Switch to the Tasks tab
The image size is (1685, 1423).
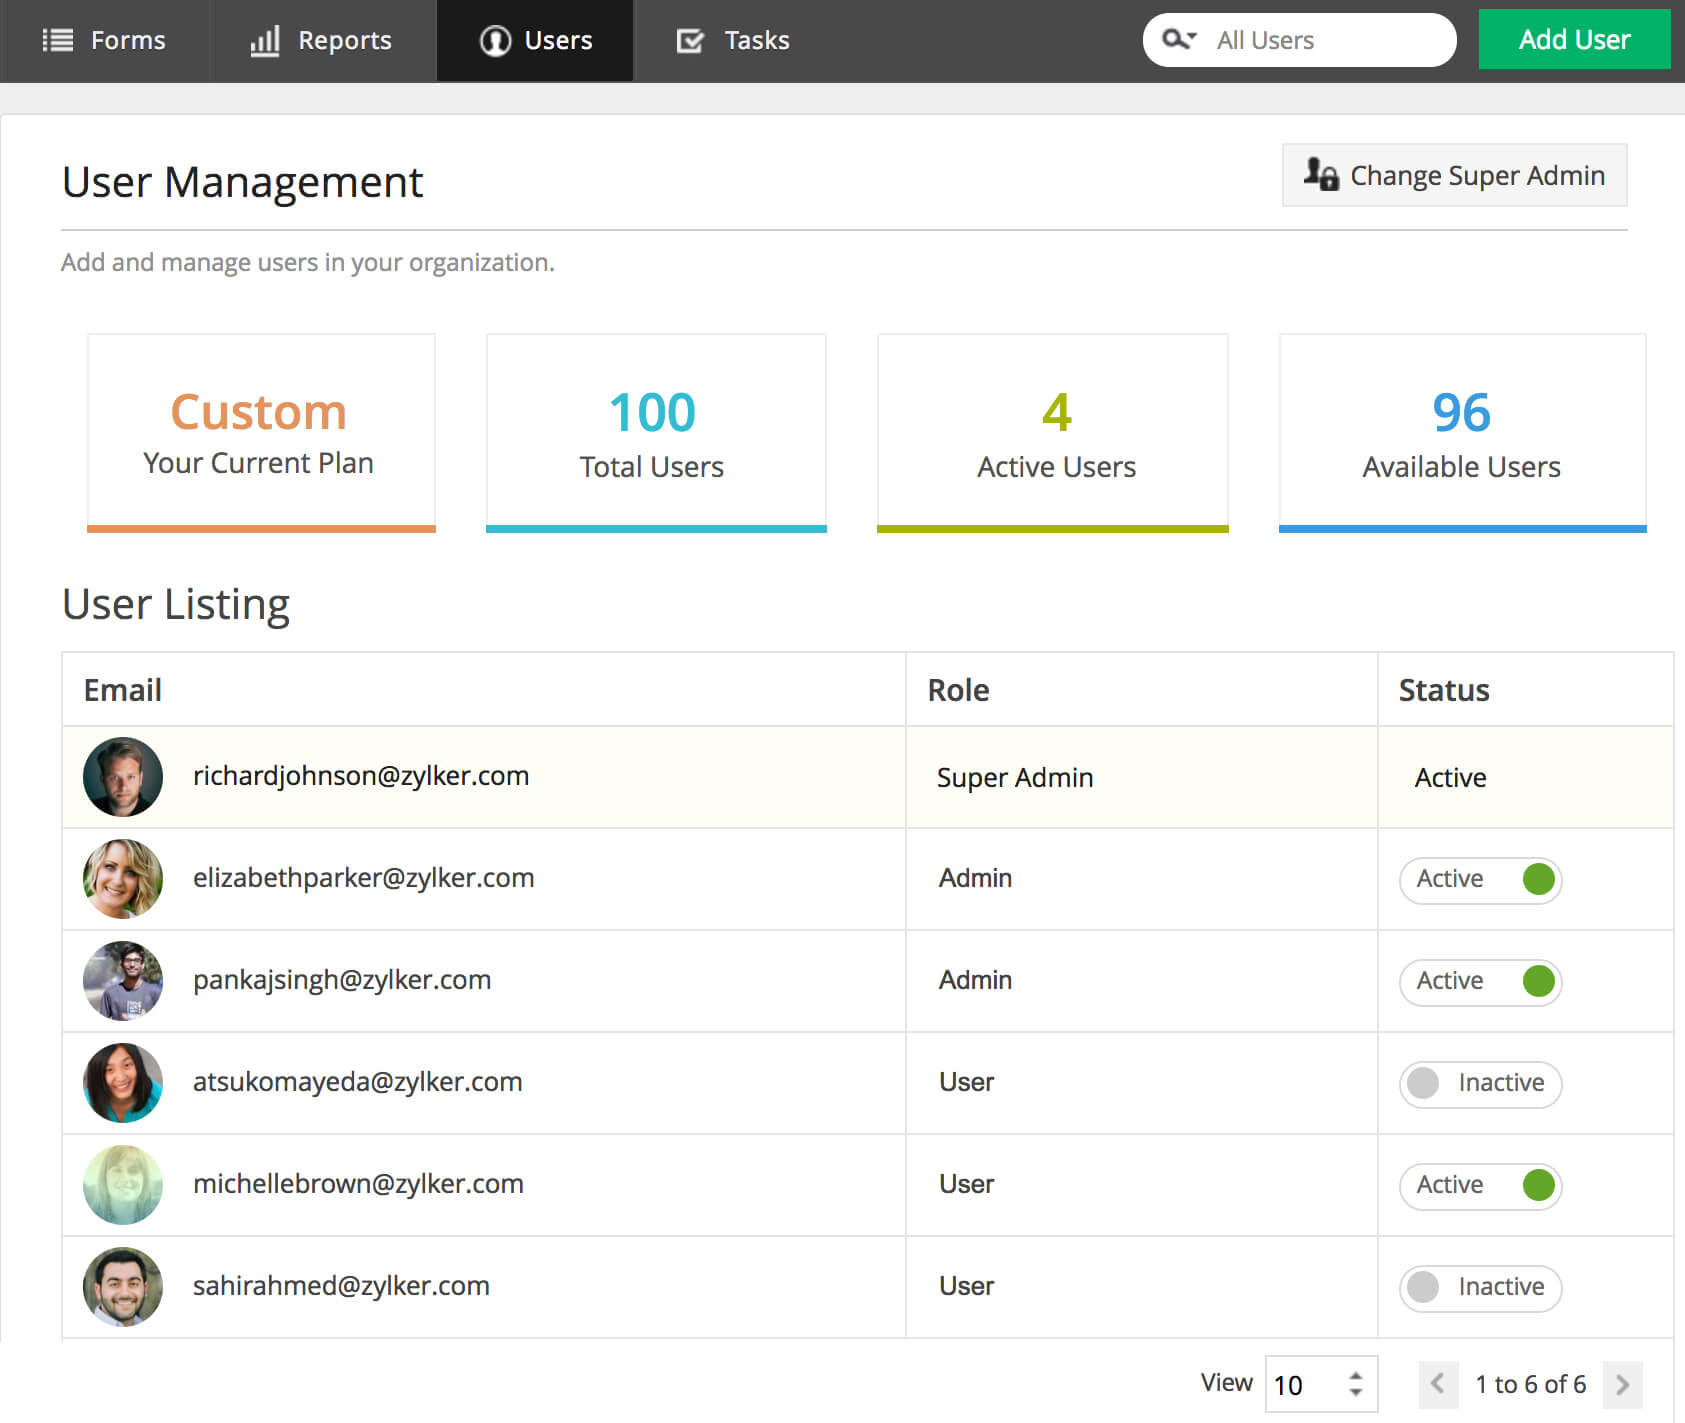coord(734,40)
